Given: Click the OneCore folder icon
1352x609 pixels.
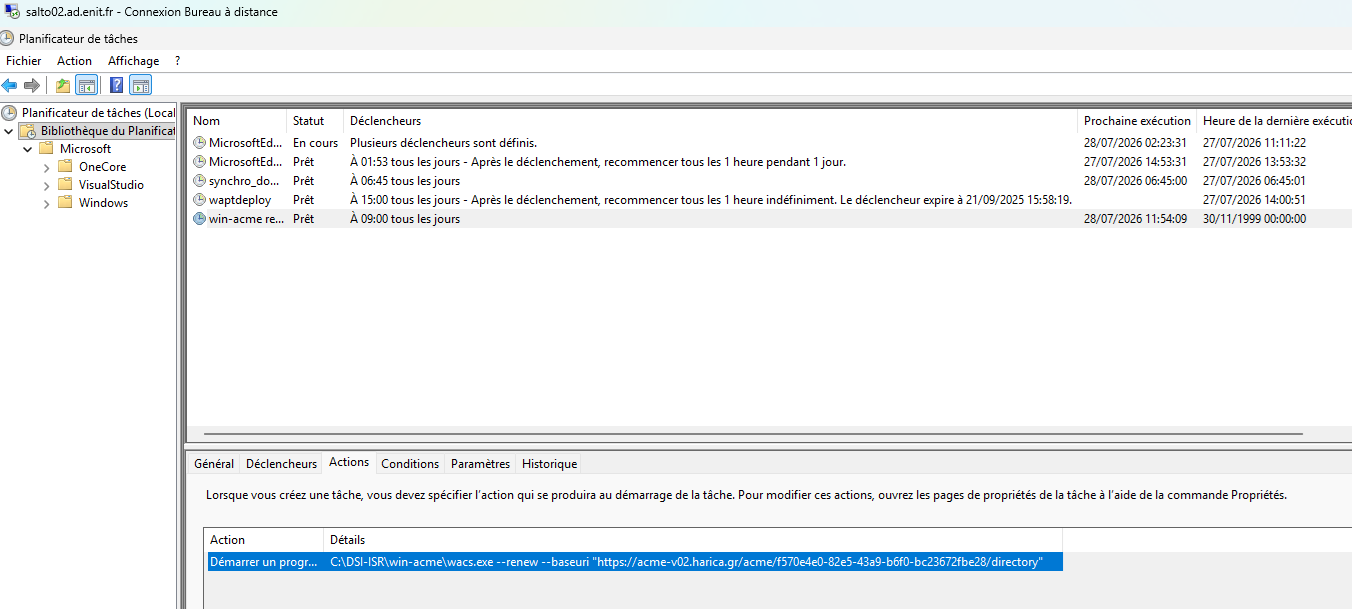Looking at the screenshot, I should [65, 167].
